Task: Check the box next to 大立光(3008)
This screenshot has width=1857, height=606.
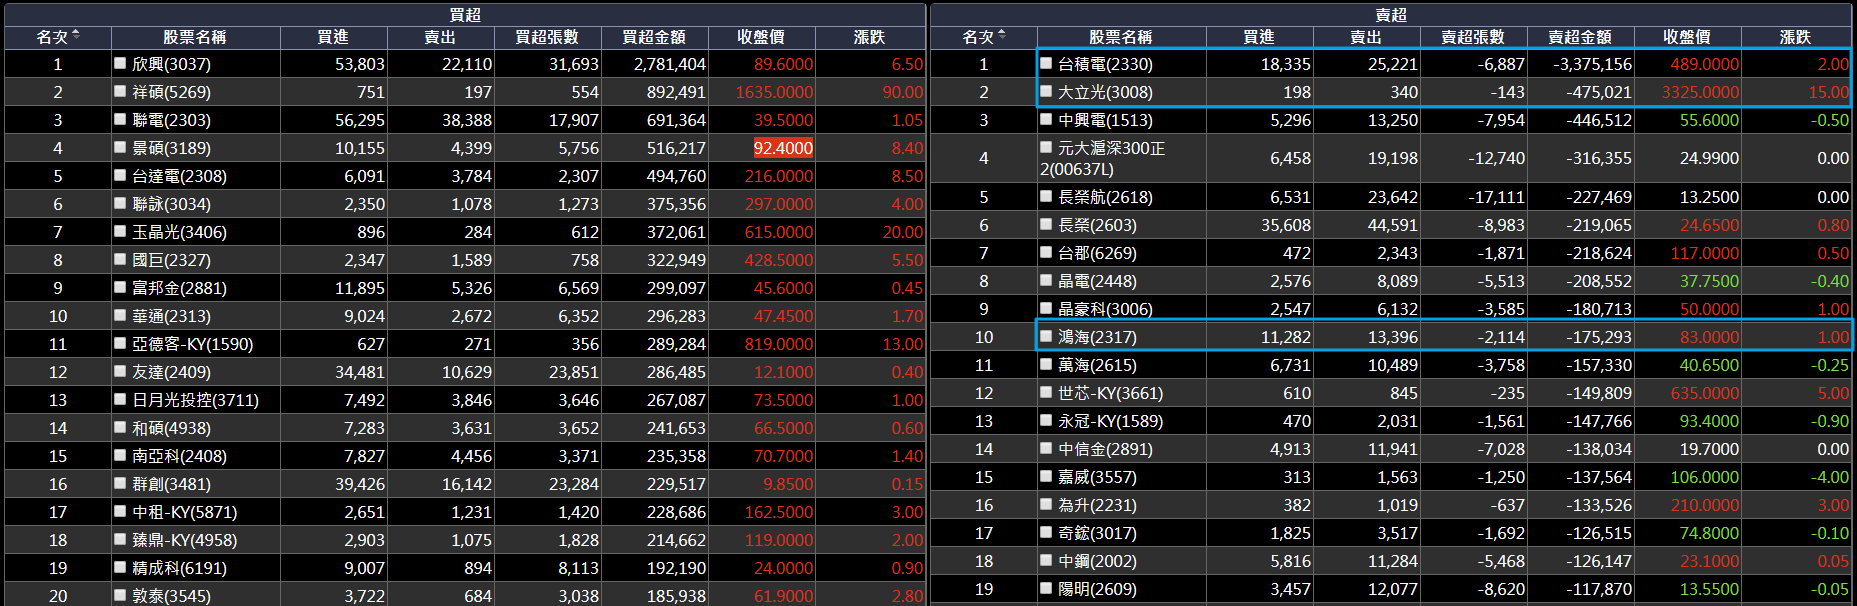Action: pyautogui.click(x=1046, y=91)
